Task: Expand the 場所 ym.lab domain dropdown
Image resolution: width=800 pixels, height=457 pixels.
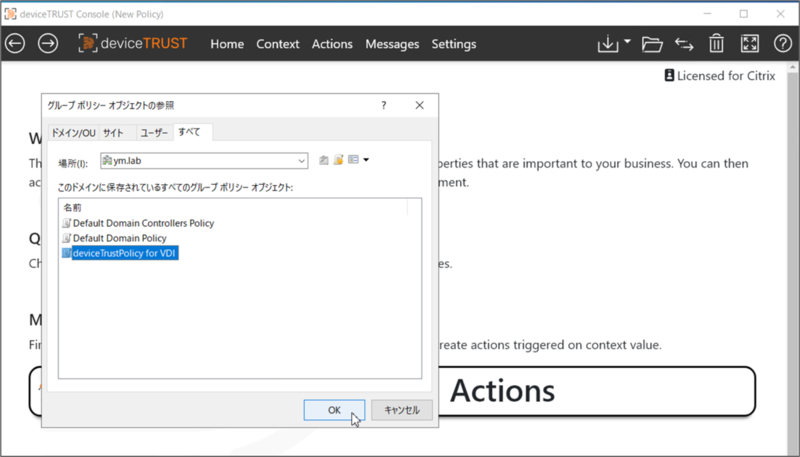Action: 302,161
